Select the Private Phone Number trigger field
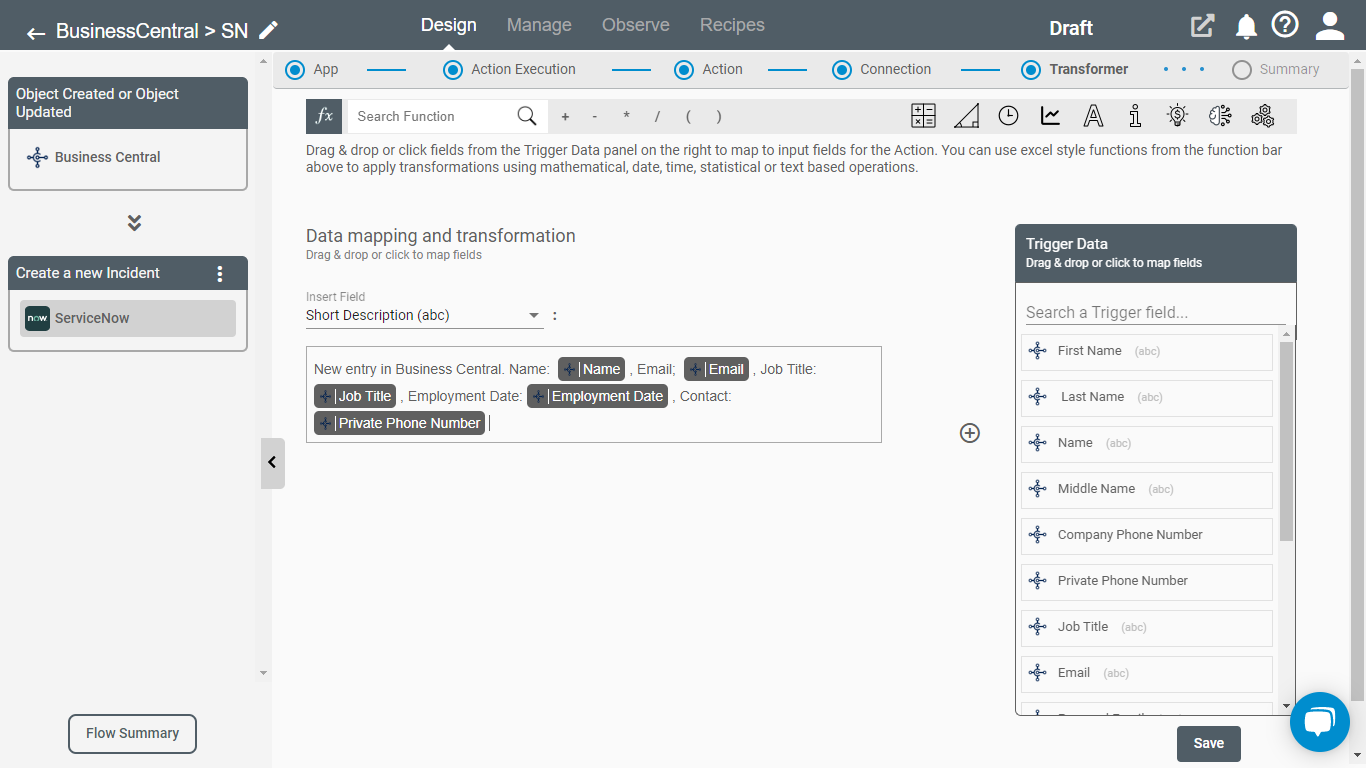 coord(1147,581)
